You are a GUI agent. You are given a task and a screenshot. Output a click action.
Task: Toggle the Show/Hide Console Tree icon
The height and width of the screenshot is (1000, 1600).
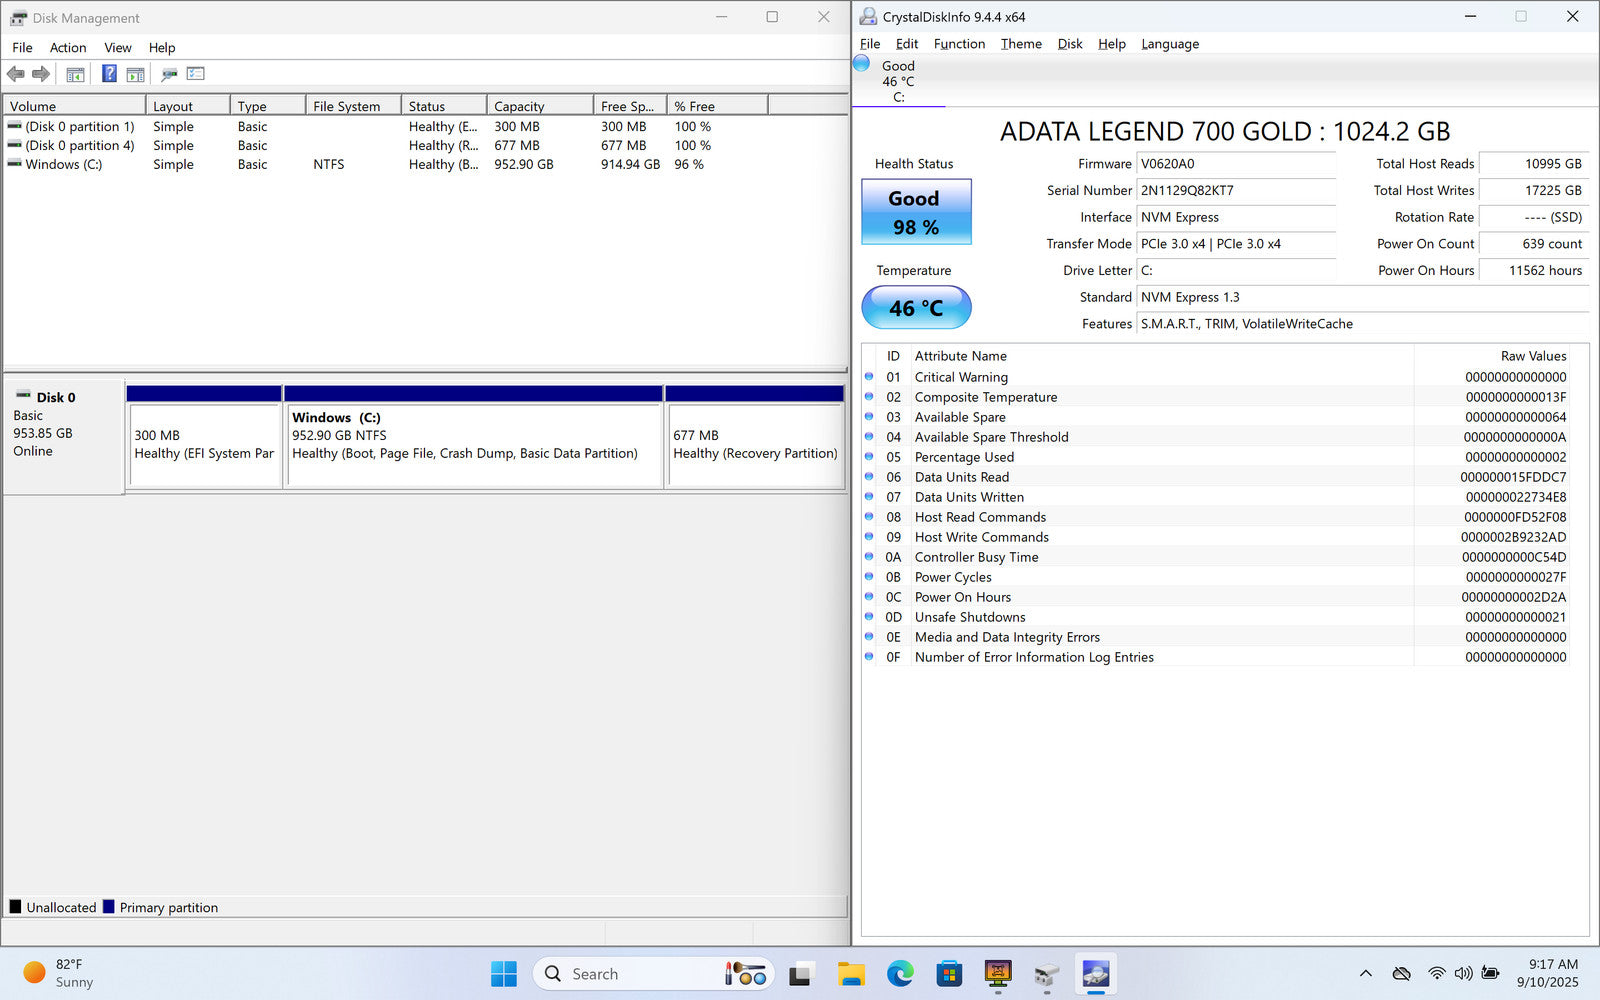[75, 74]
